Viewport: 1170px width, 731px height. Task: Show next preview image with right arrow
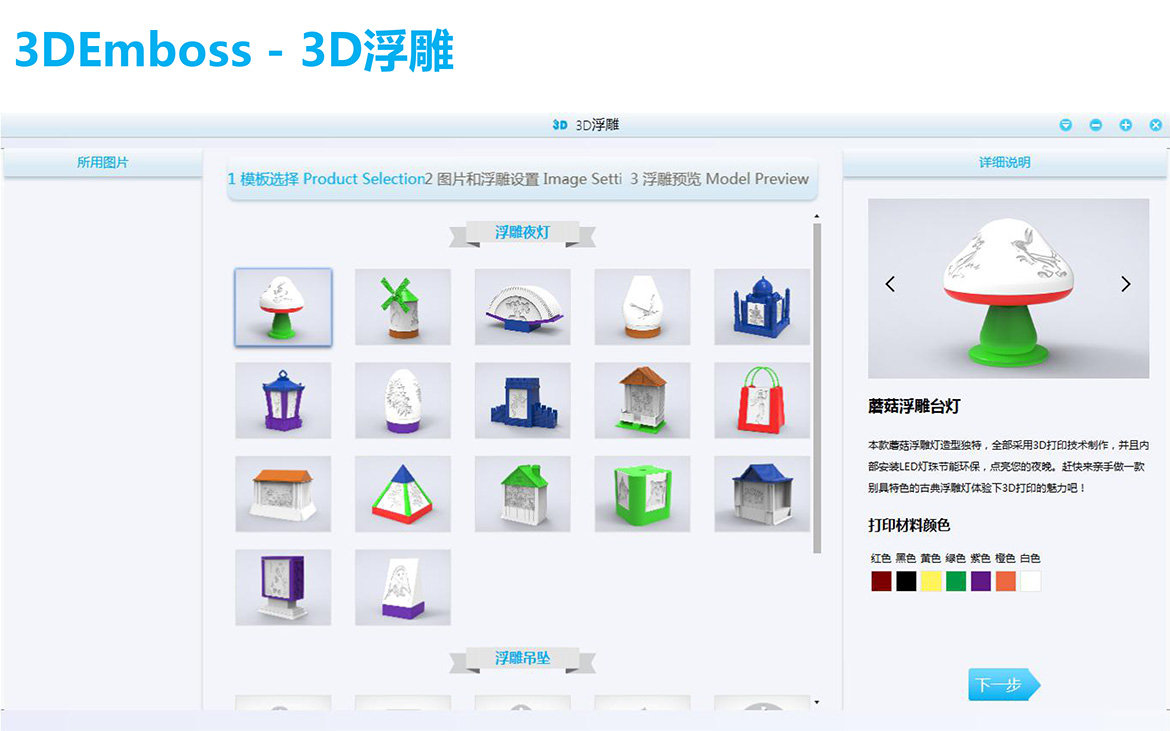pyautogui.click(x=1126, y=284)
